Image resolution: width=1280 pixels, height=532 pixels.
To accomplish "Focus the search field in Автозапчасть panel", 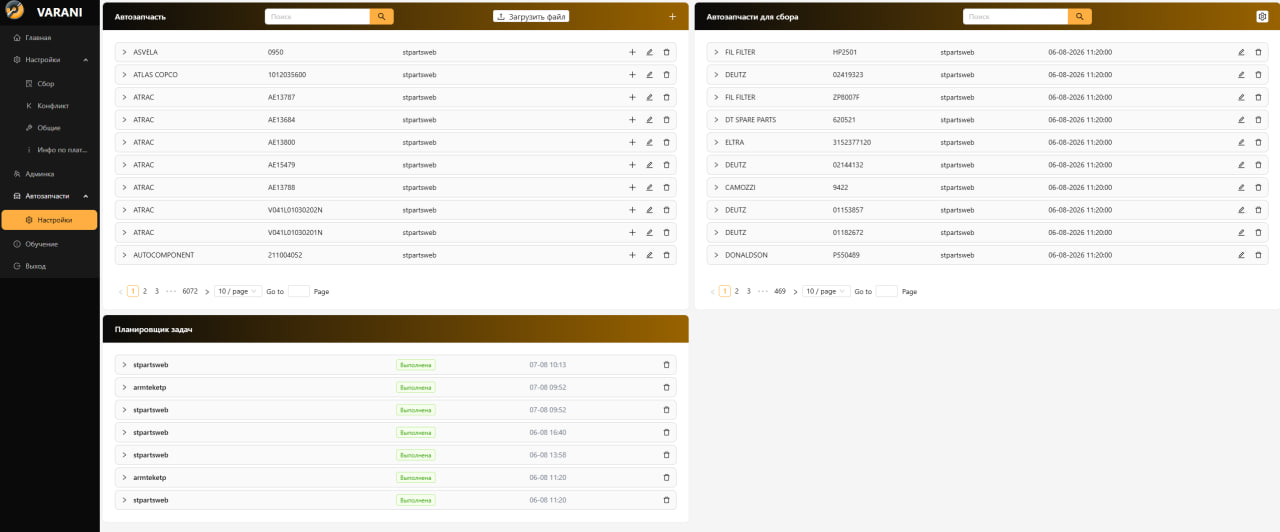I will click(317, 17).
